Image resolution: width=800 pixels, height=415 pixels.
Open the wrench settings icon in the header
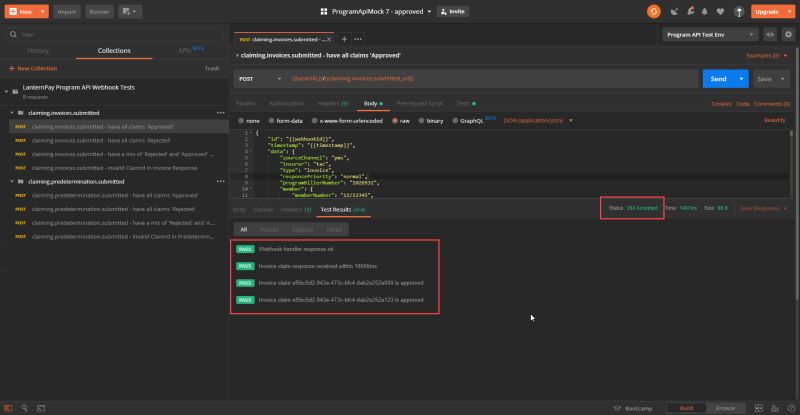pos(690,11)
